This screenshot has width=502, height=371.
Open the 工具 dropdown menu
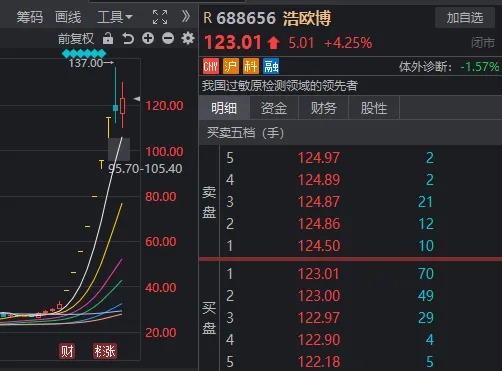point(115,17)
